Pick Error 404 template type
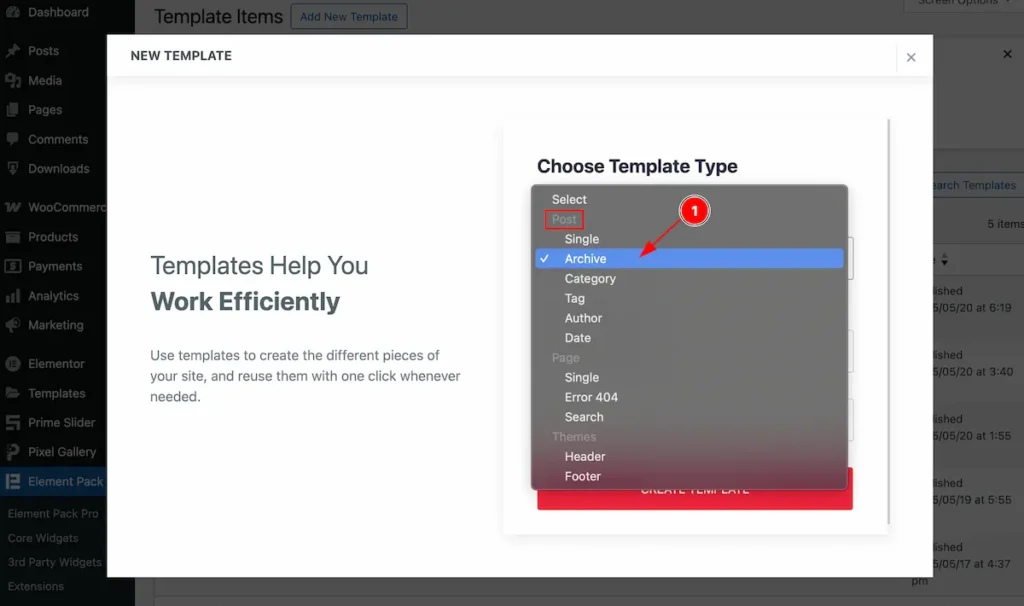 tap(591, 397)
